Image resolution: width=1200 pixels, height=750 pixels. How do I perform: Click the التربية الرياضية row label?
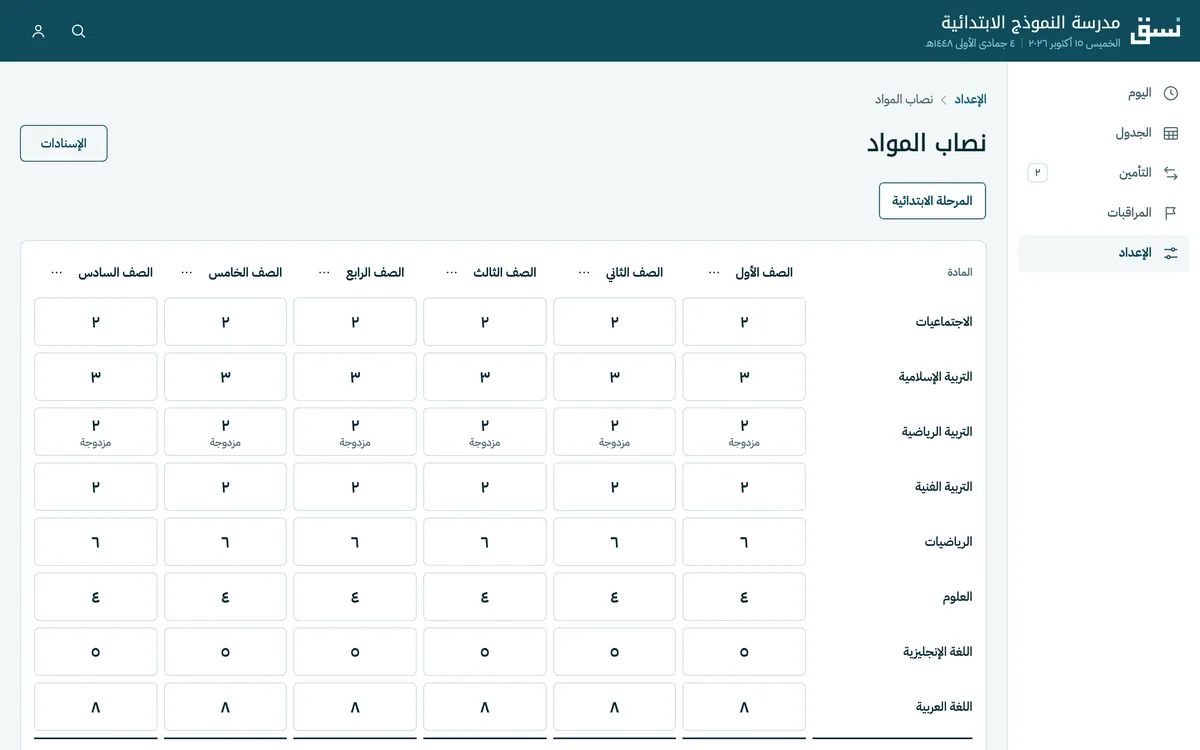pyautogui.click(x=937, y=432)
